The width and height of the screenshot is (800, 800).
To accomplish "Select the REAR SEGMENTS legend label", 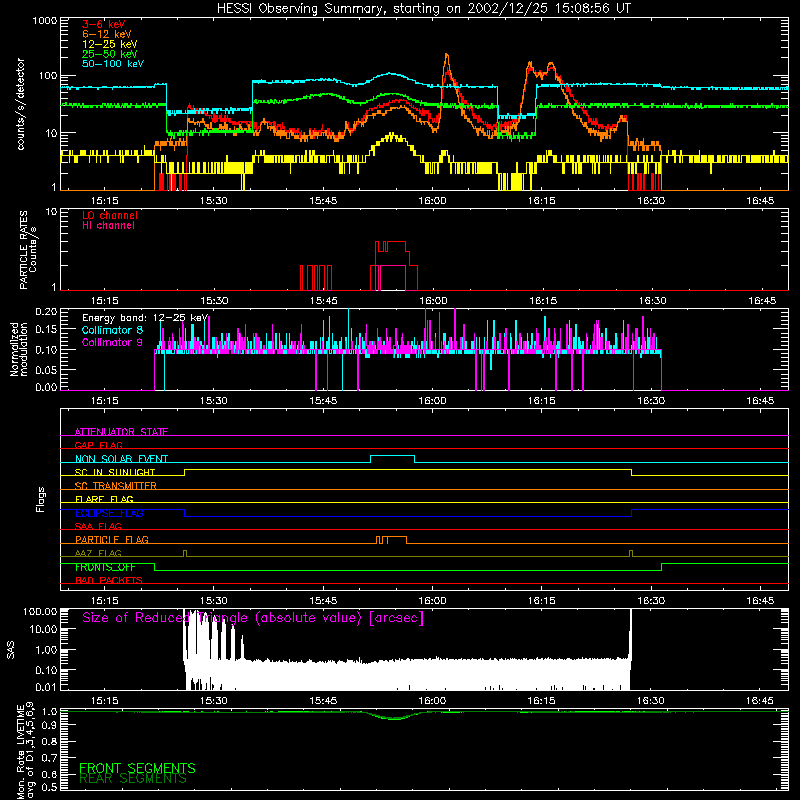I will pos(133,779).
